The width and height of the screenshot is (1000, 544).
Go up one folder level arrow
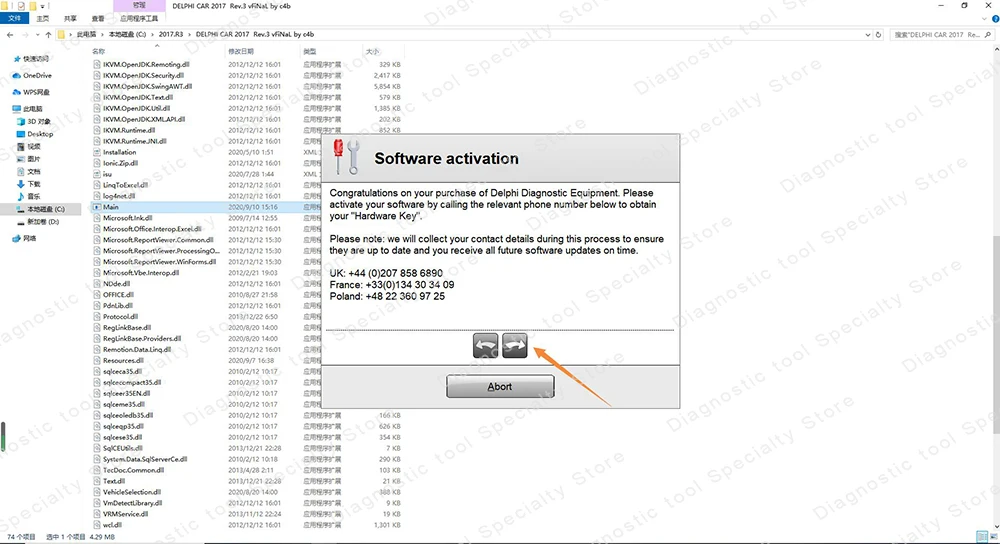48,34
